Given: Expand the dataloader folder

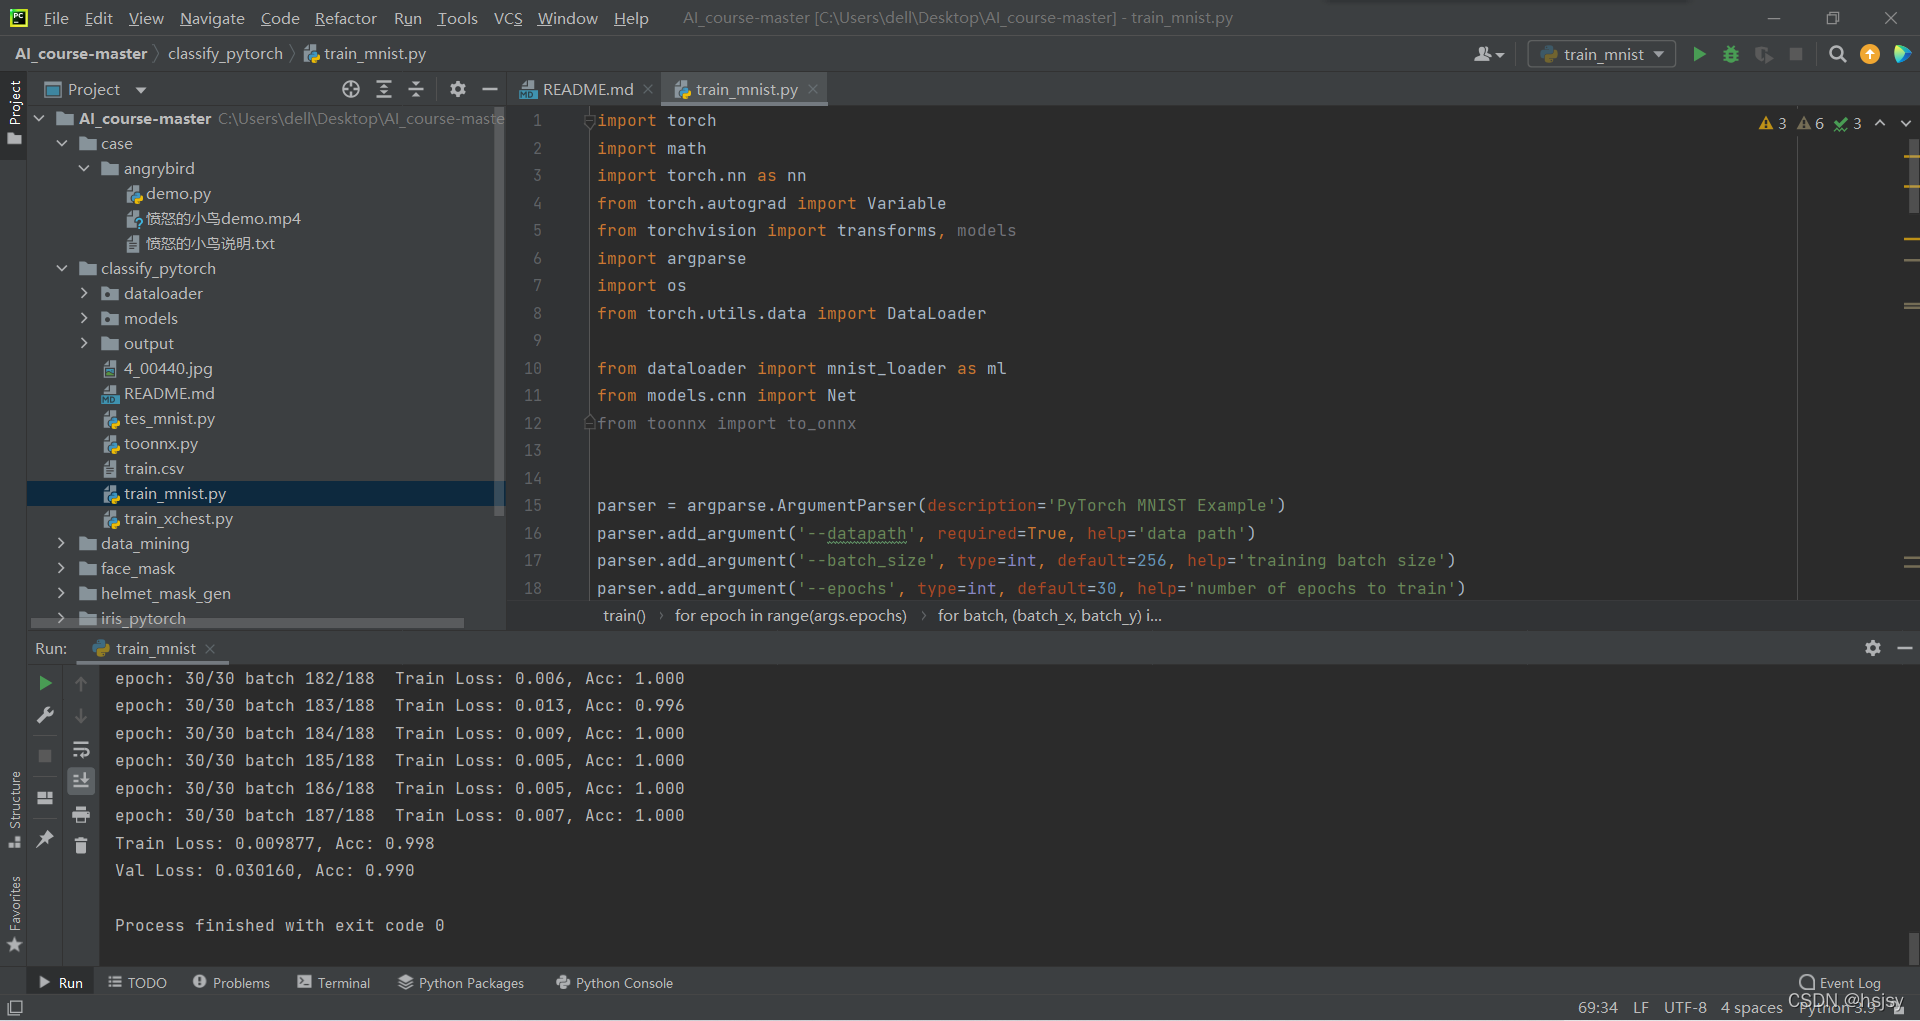Looking at the screenshot, I should point(84,293).
